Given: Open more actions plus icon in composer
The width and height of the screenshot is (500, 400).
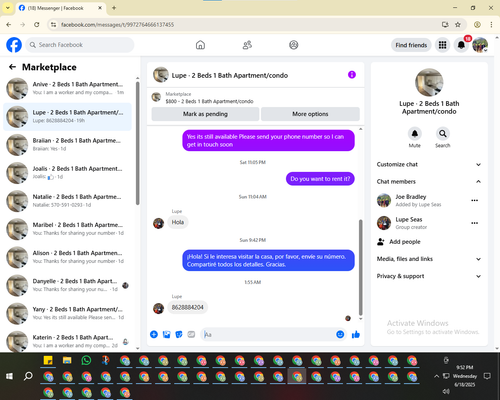Looking at the screenshot, I should coord(154,334).
